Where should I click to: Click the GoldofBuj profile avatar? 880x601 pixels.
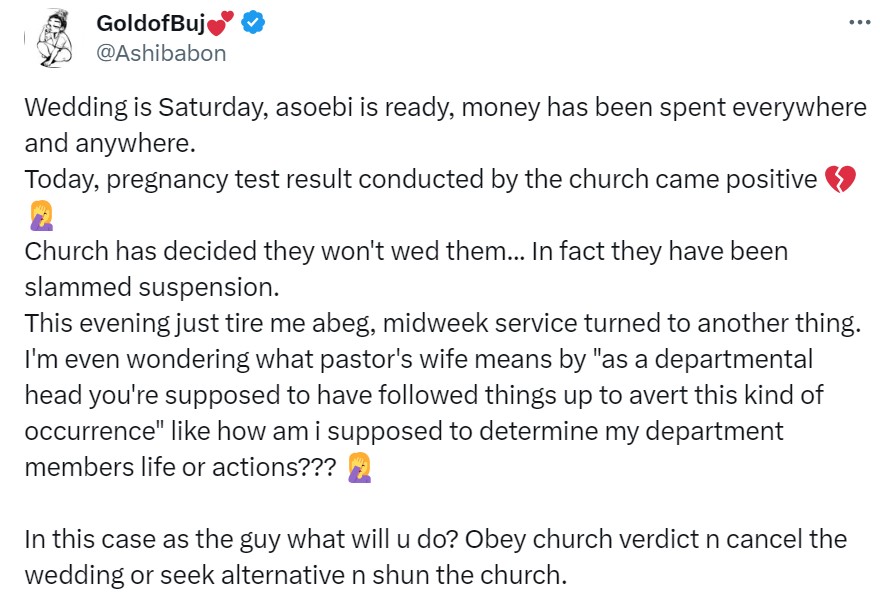pos(52,41)
